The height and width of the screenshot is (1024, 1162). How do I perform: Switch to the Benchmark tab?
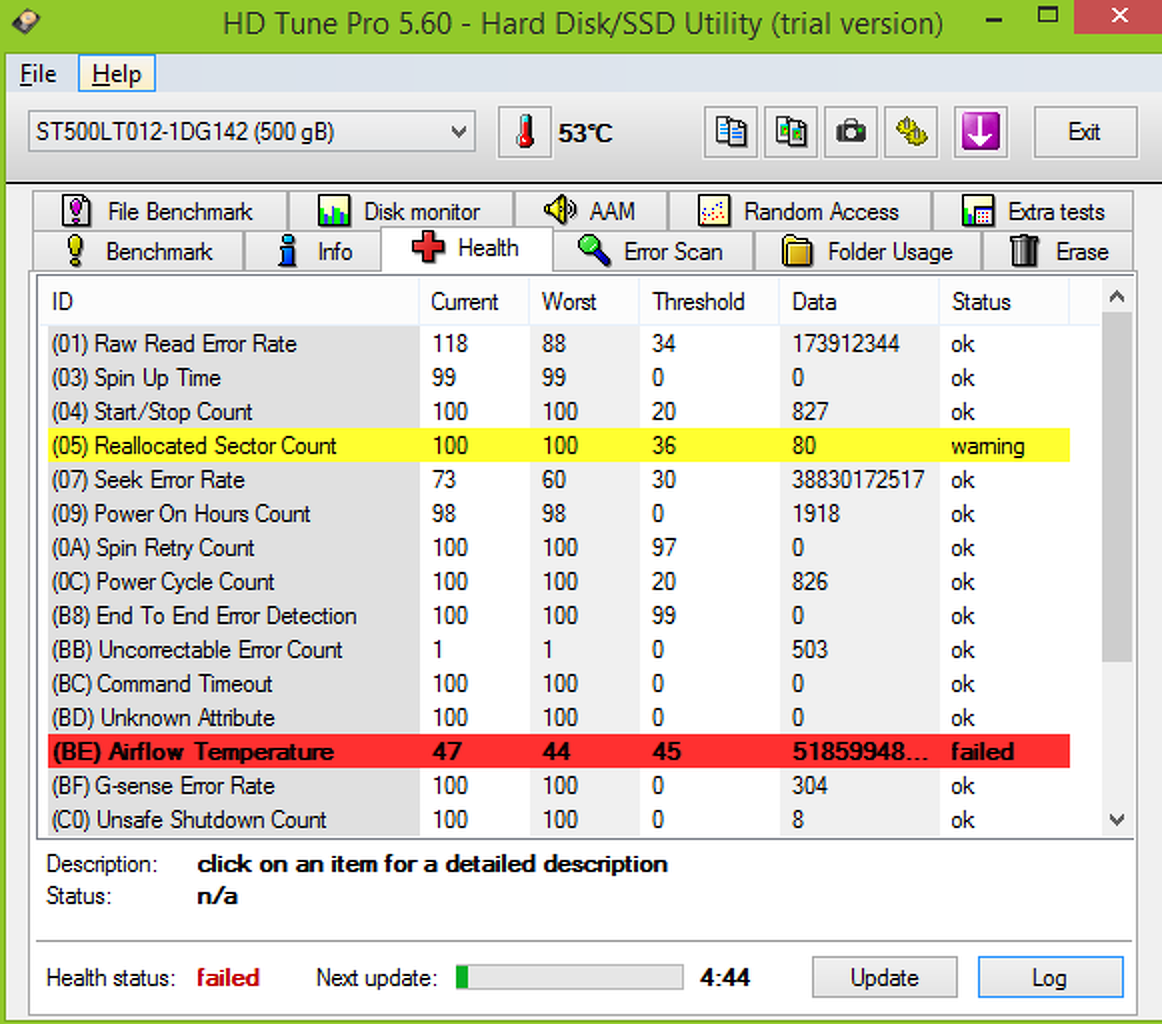pyautogui.click(x=139, y=251)
